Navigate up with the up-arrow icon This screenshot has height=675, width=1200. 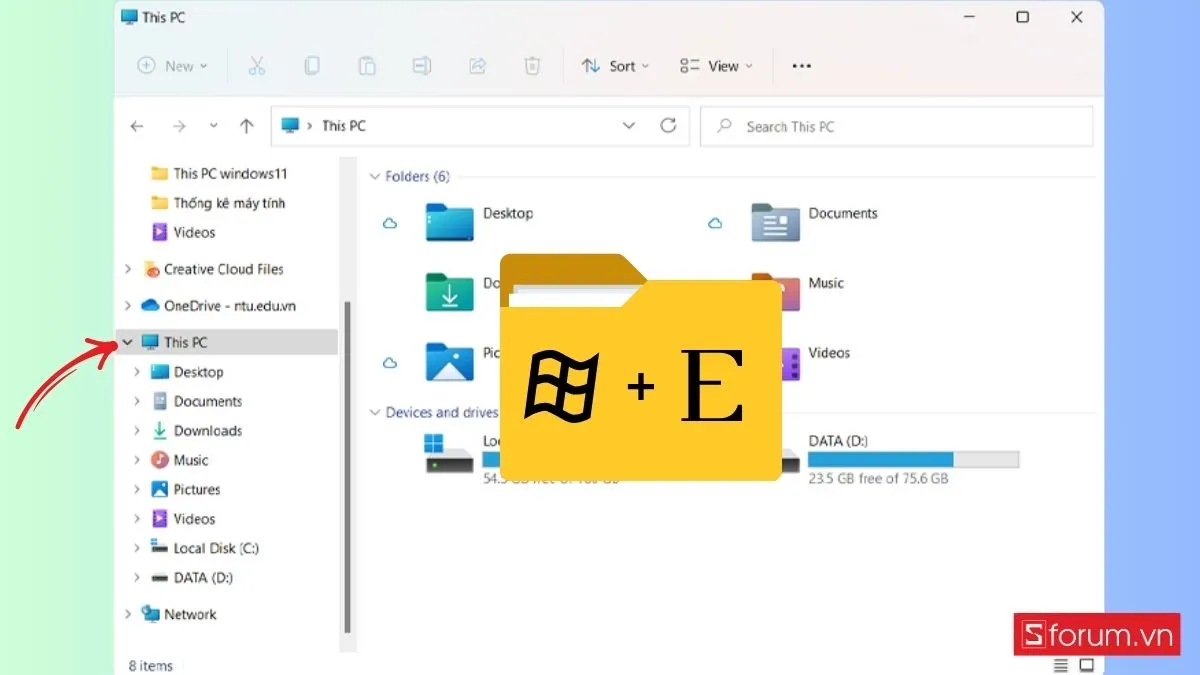click(x=246, y=125)
